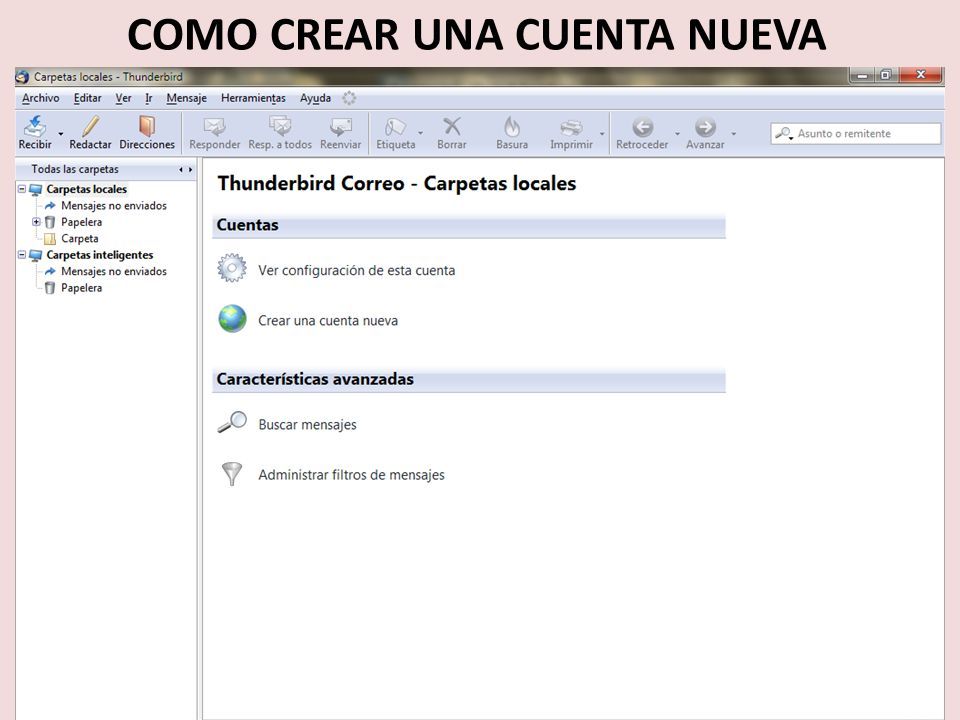
Task: Select the Carpetas inteligentes node
Action: click(100, 255)
